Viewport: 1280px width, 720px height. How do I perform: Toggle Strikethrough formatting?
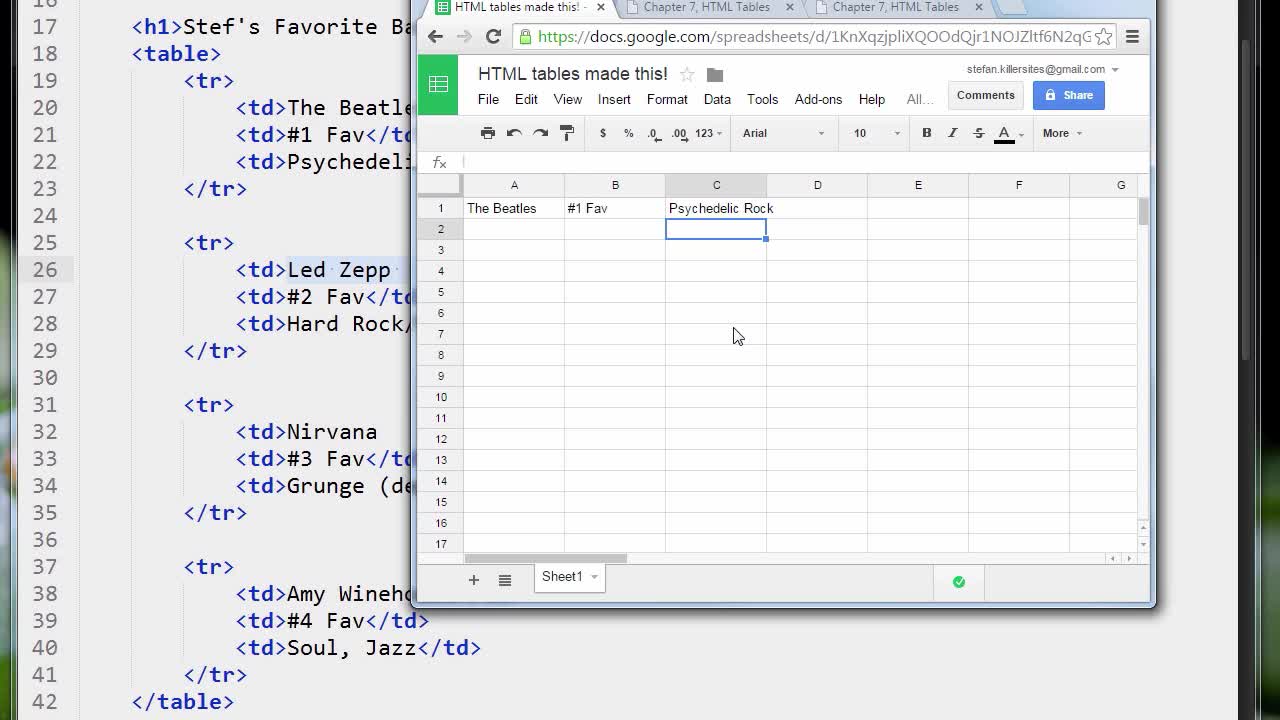point(979,133)
